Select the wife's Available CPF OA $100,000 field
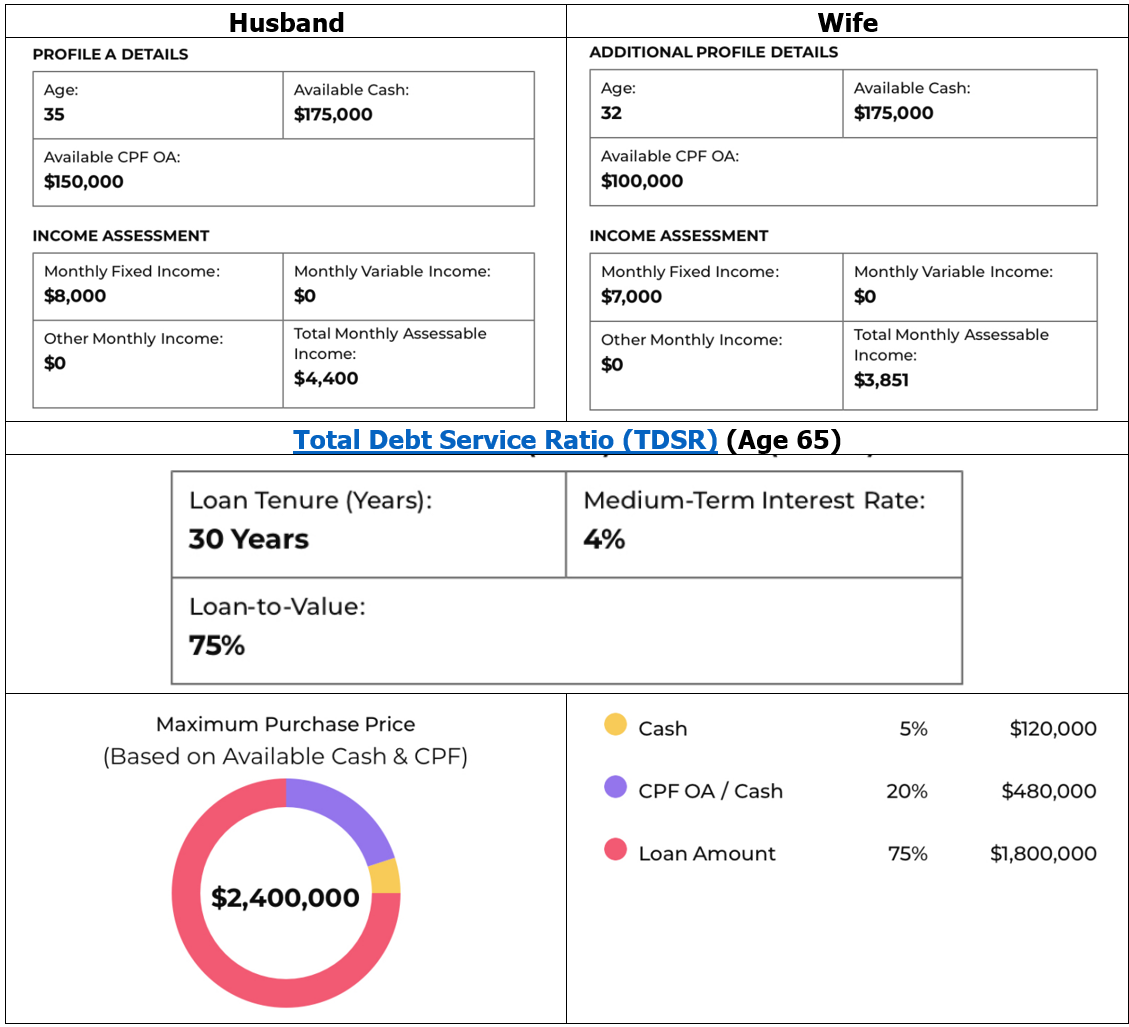This screenshot has width=1129, height=1027. tap(843, 171)
